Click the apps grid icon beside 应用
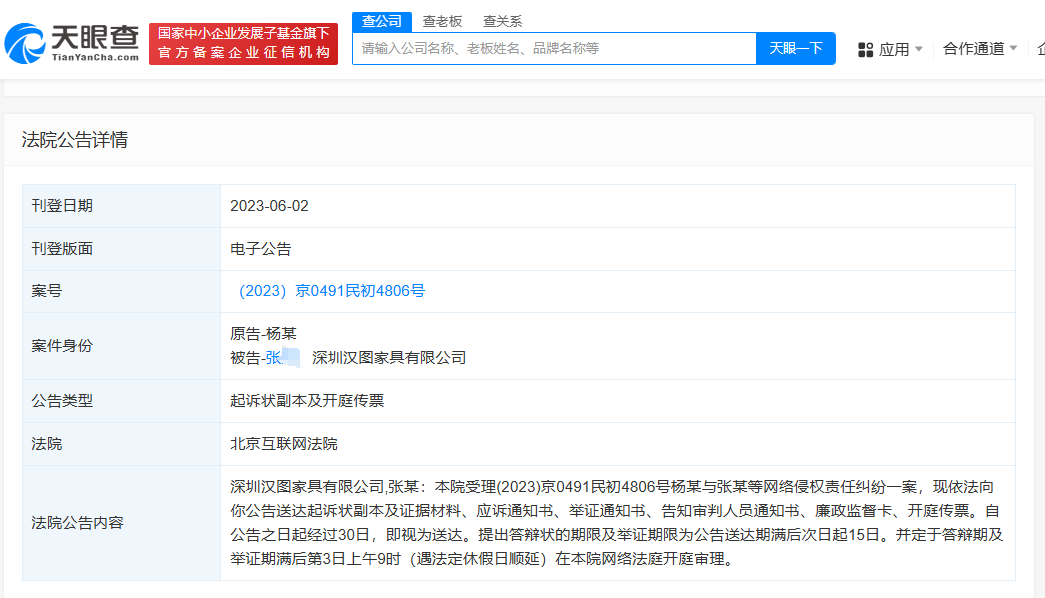 [x=864, y=48]
